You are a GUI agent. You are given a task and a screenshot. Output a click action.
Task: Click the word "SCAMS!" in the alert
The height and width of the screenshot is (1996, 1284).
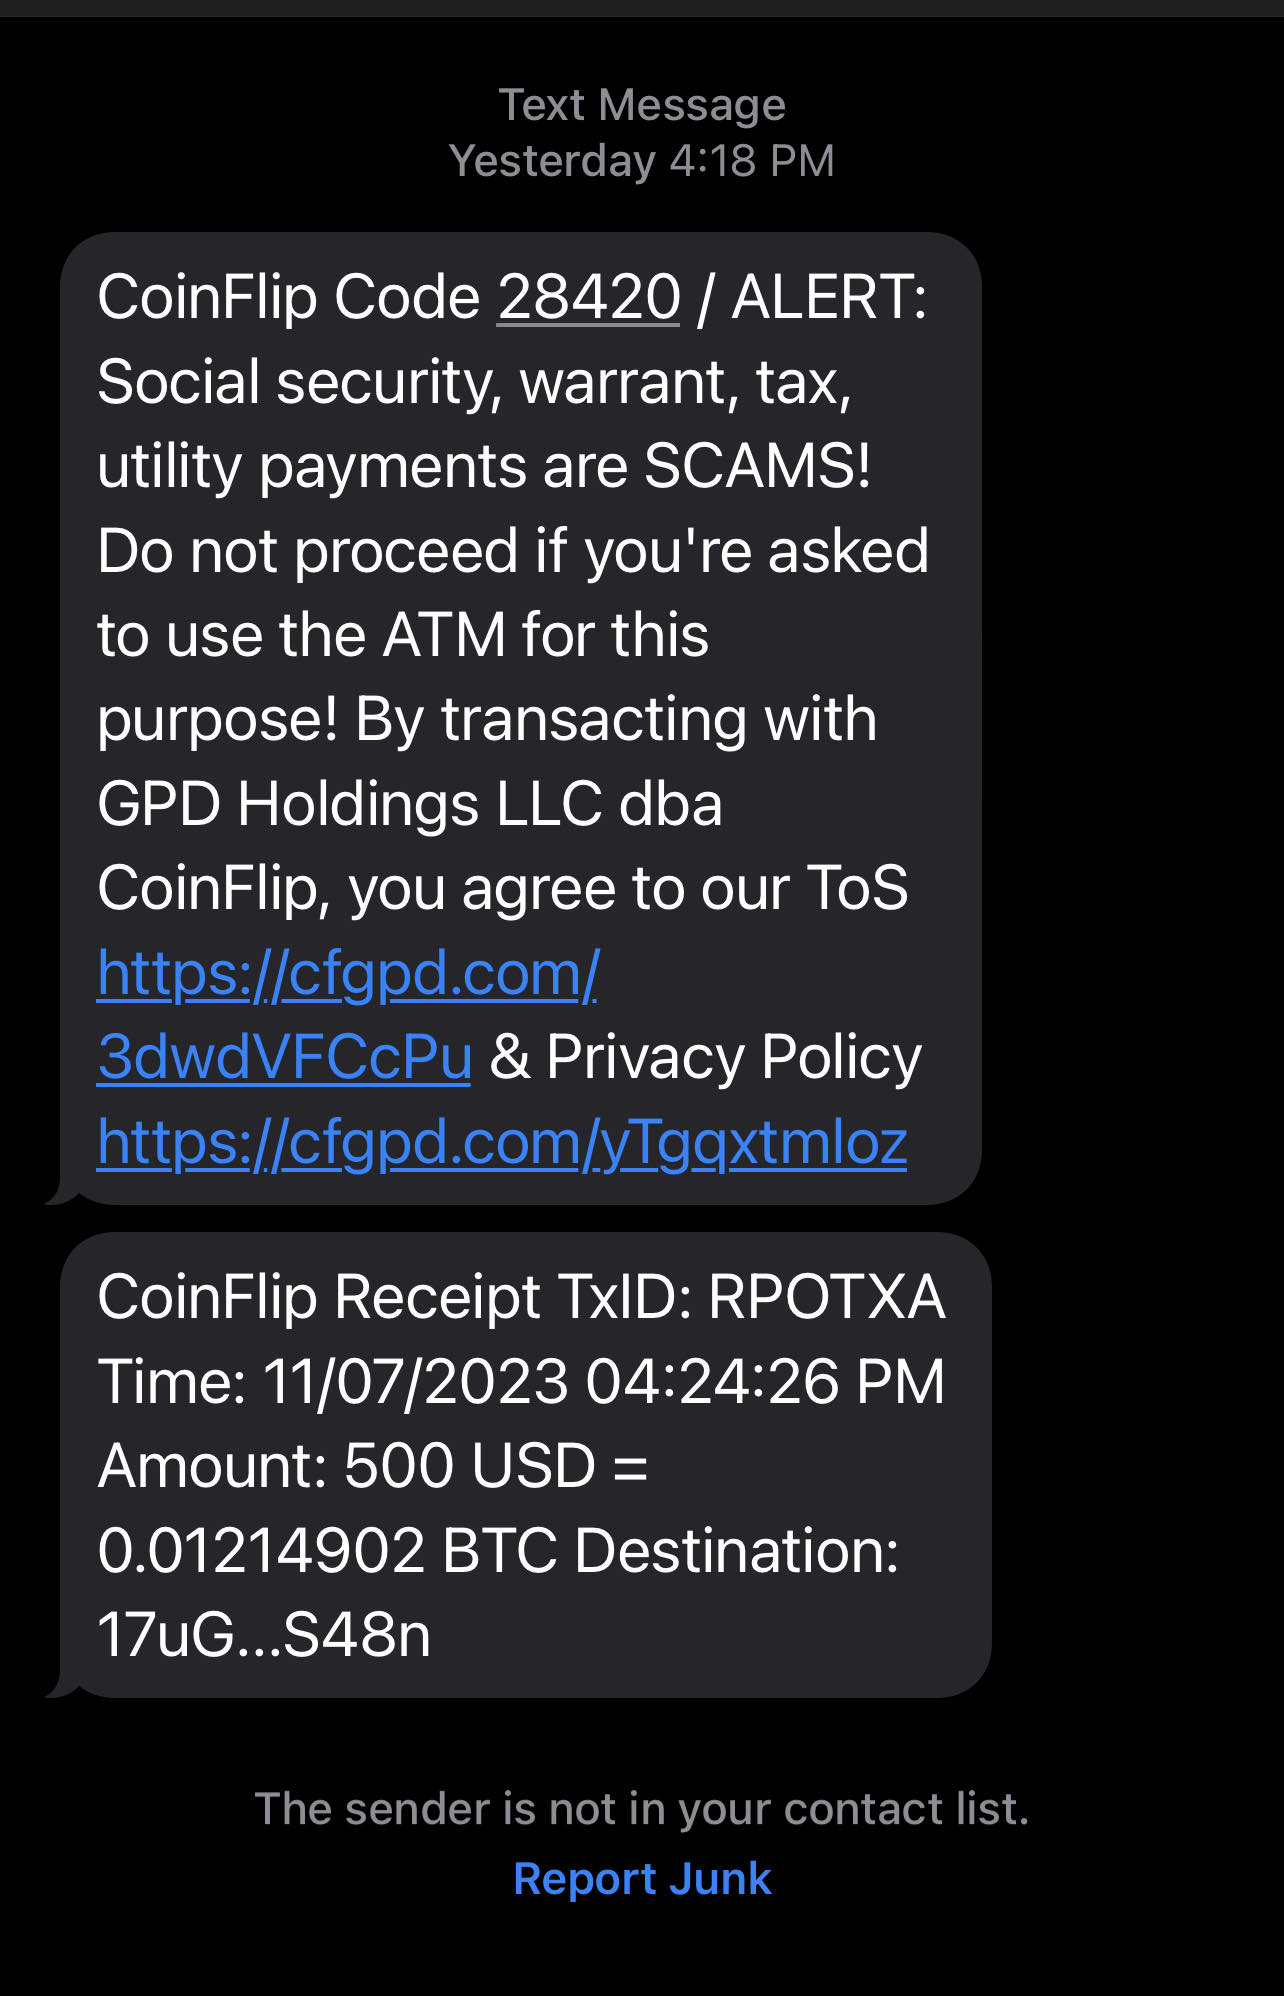757,467
